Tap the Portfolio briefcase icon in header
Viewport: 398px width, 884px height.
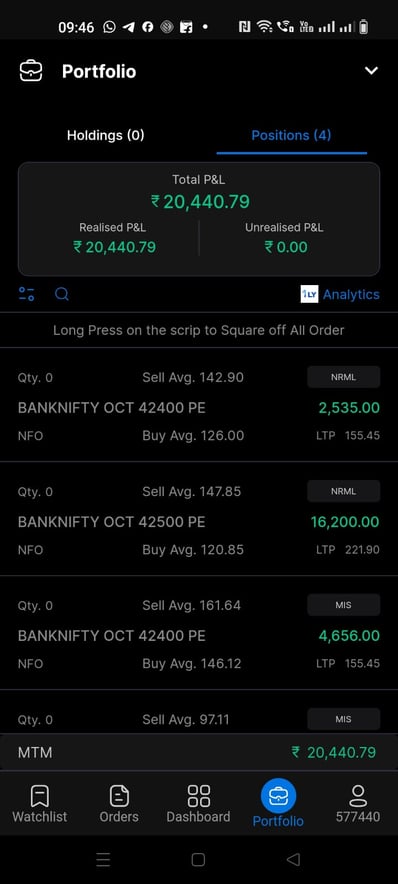(x=30, y=71)
